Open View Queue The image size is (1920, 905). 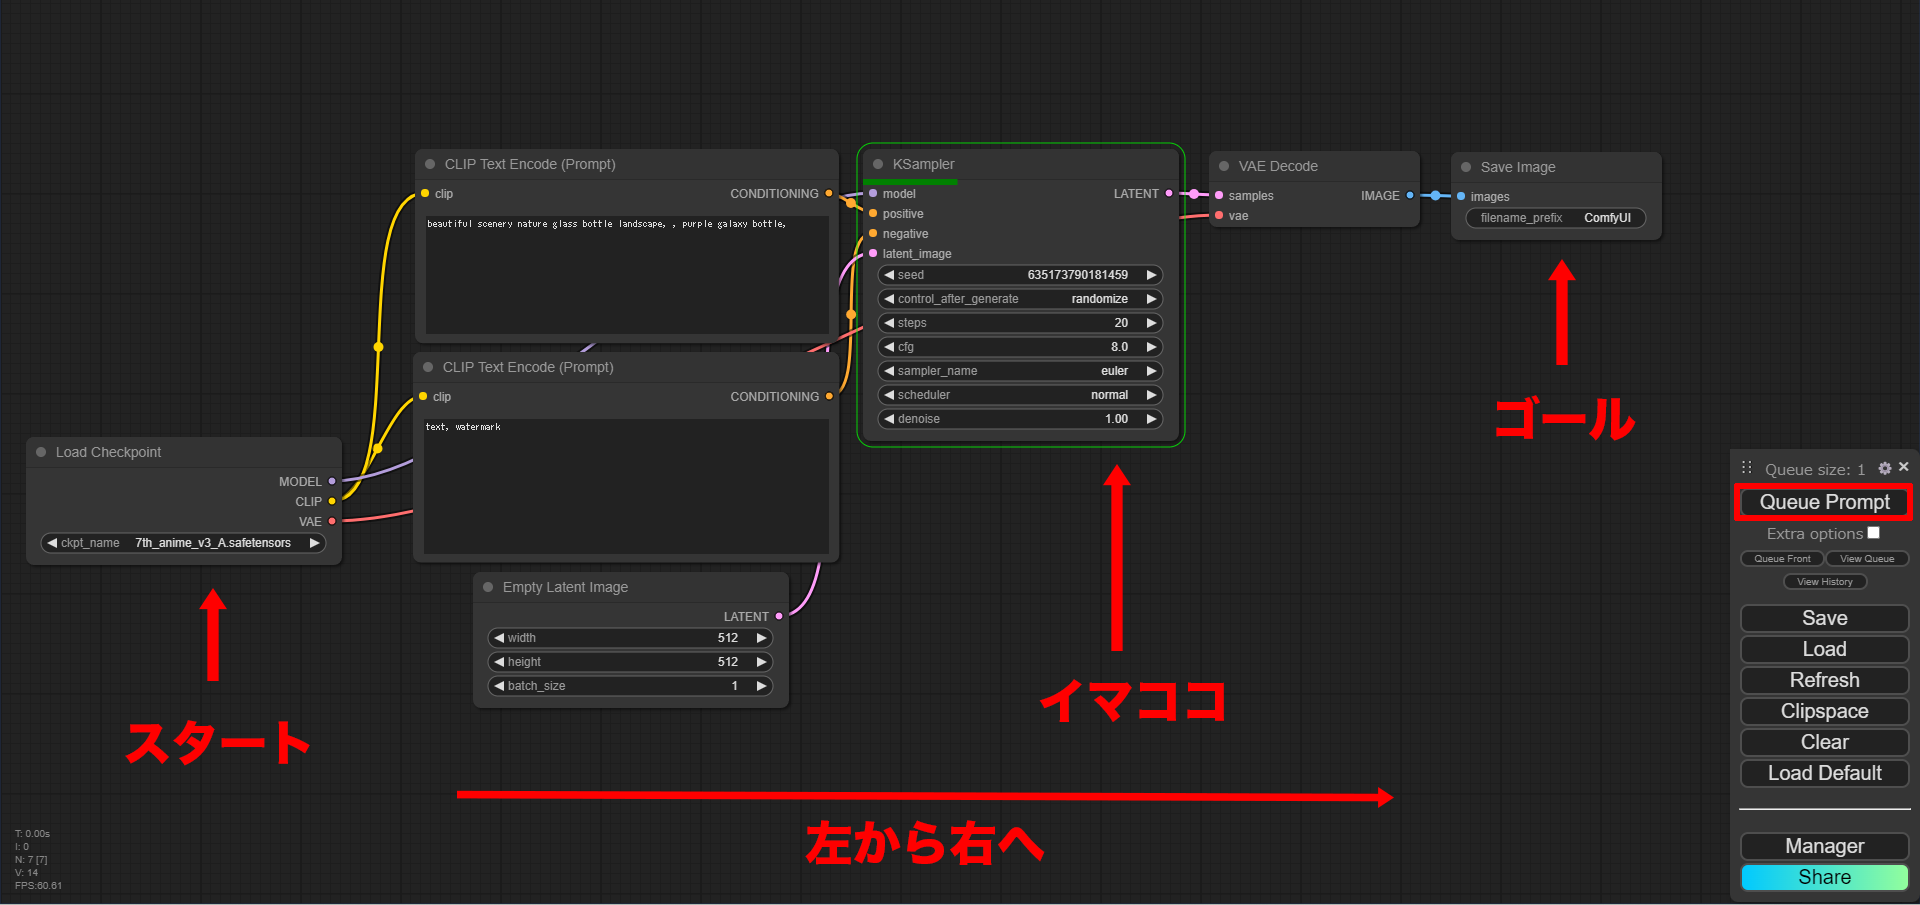[x=1867, y=559]
